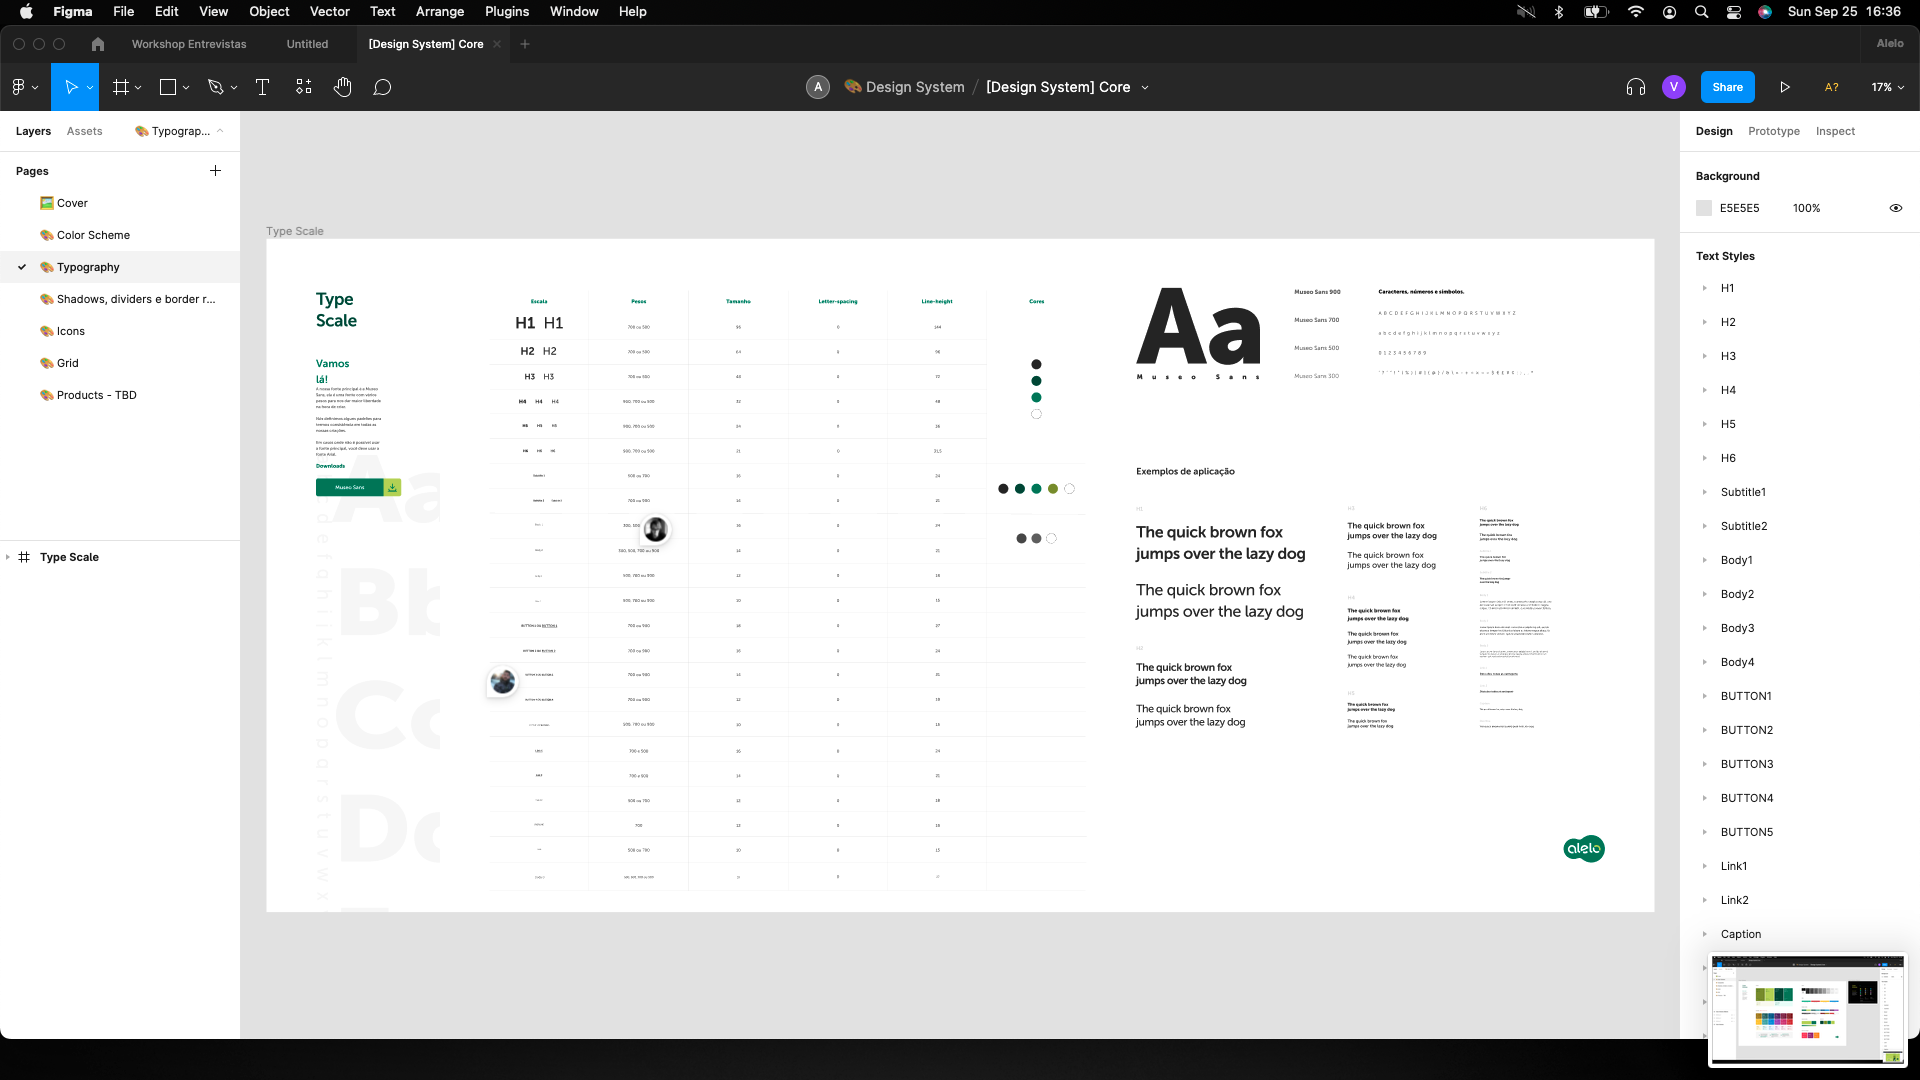Toggle Background color visibility eye
Screen dimensions: 1920x1080
1895,208
